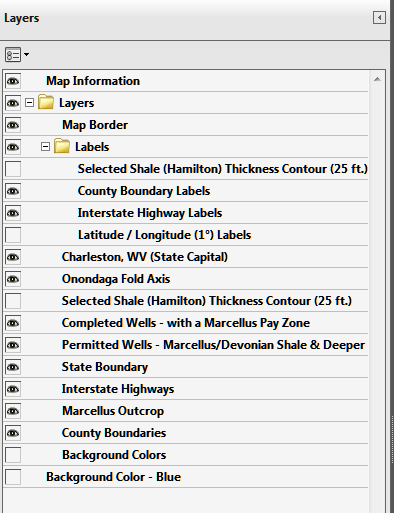
Task: Hide the State Boundary layer
Action: (x=13, y=367)
